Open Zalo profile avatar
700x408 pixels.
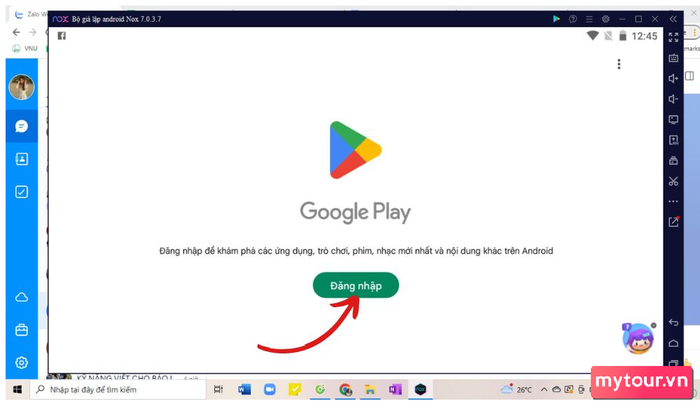coord(21,87)
